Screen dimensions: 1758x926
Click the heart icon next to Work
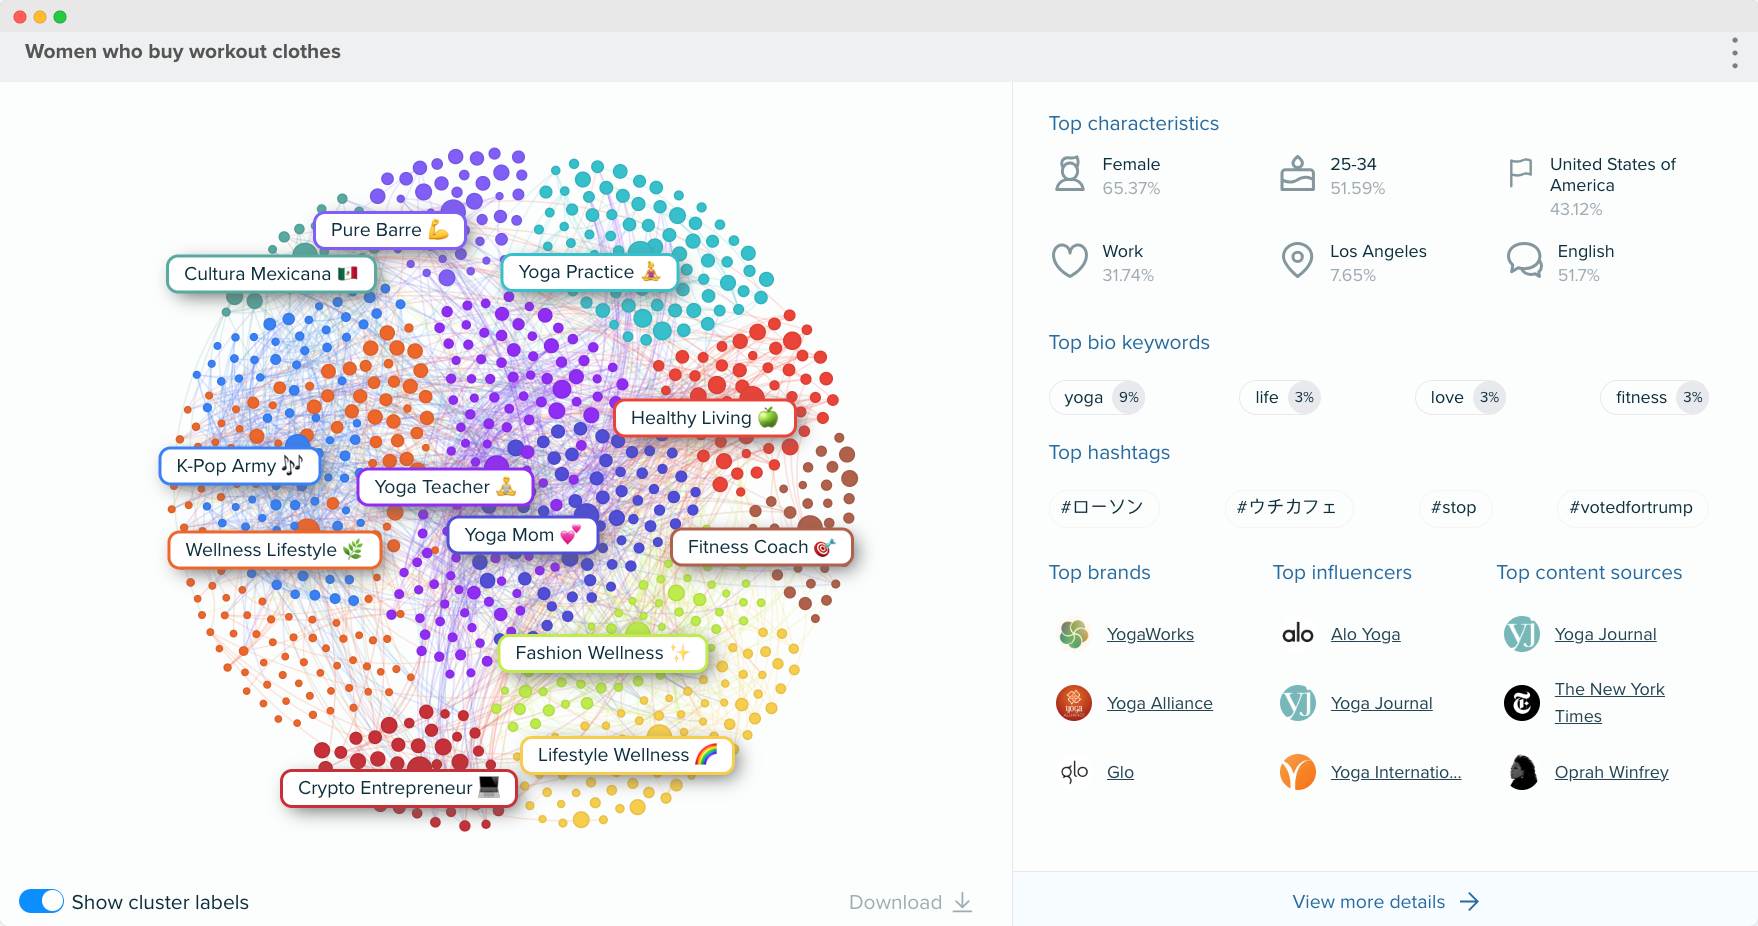coord(1070,260)
